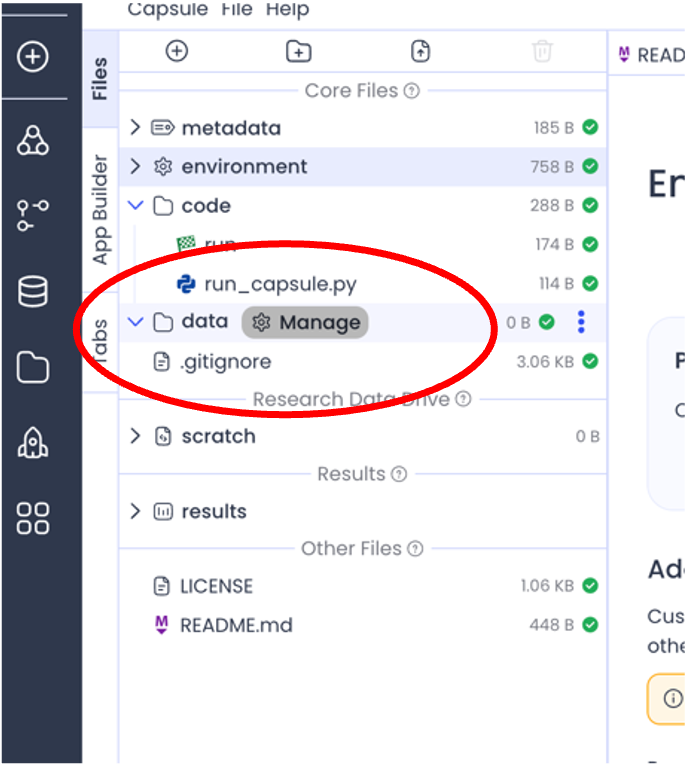
Task: Click the three-dot menu on the data row
Action: point(581,322)
